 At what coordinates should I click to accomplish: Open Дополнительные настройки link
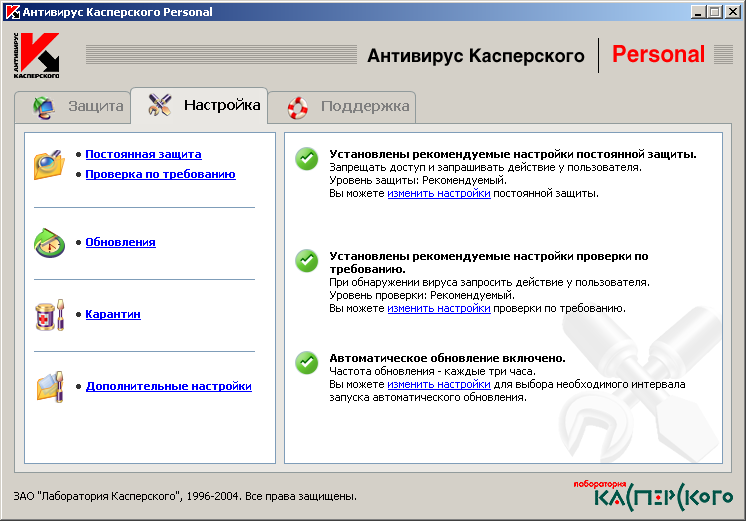168,386
